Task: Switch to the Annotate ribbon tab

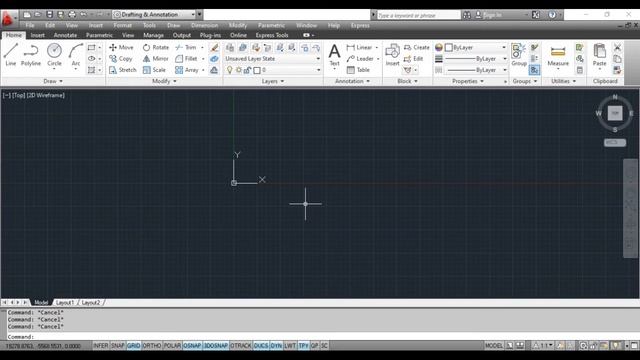Action: pos(65,35)
